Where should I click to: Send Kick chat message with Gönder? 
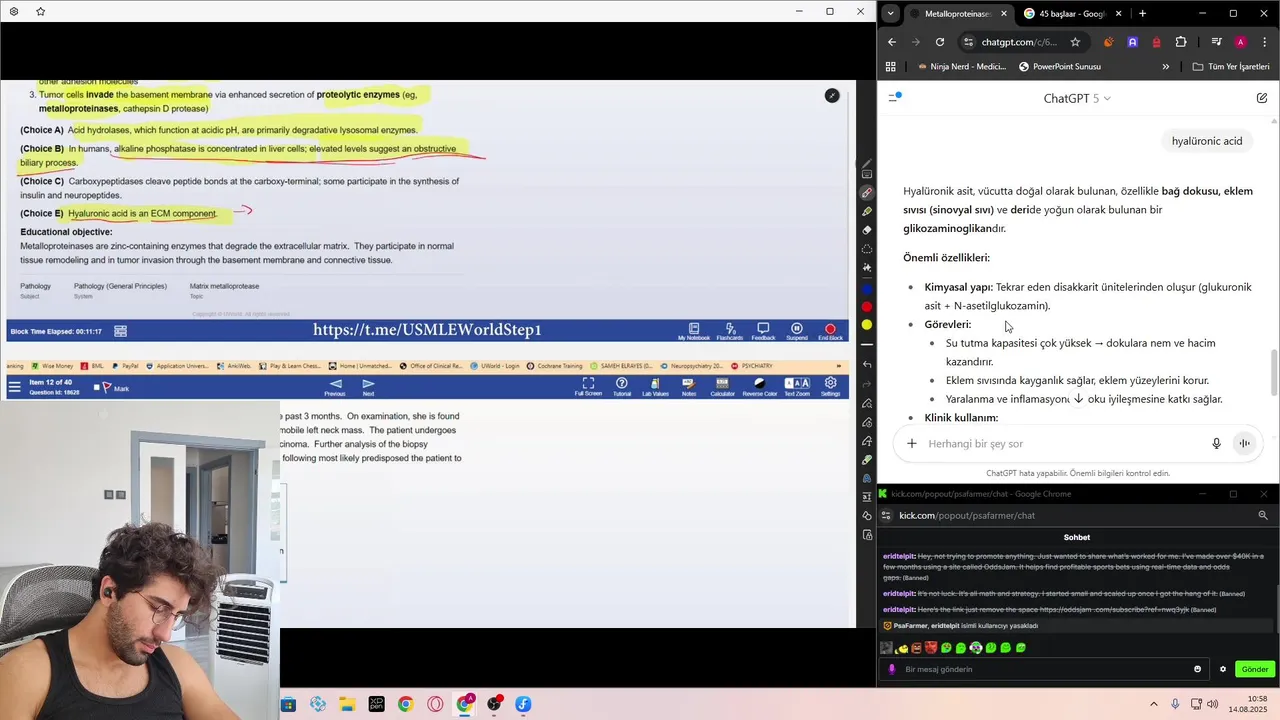tap(1254, 669)
